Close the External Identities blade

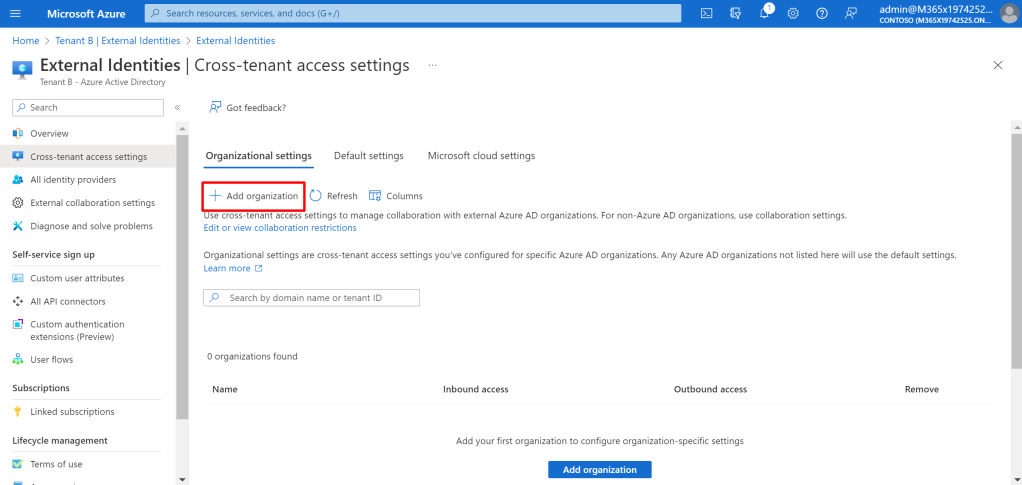pos(997,65)
